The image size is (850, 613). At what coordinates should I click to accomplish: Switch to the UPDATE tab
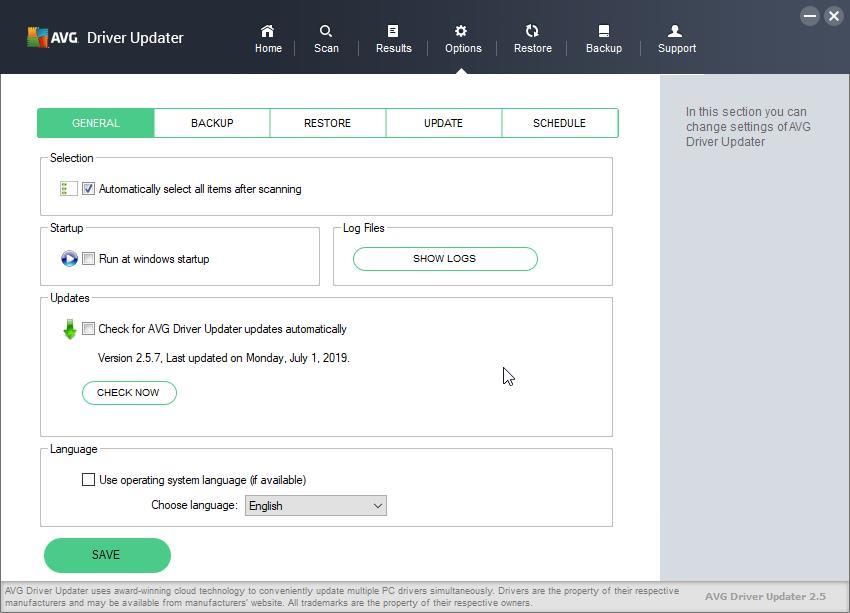[x=443, y=123]
